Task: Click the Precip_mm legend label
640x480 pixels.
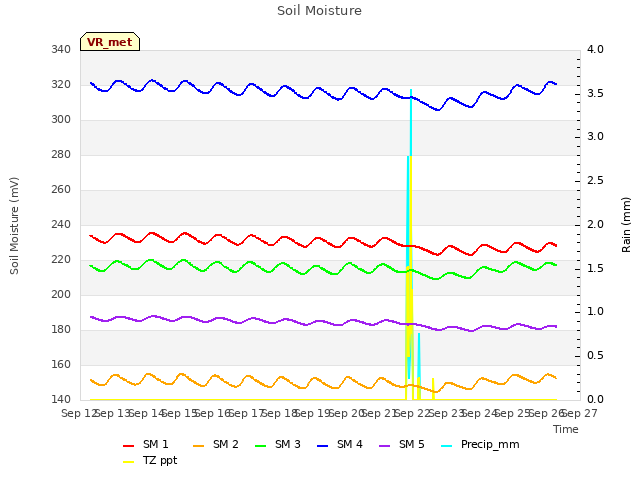Action: point(490,444)
